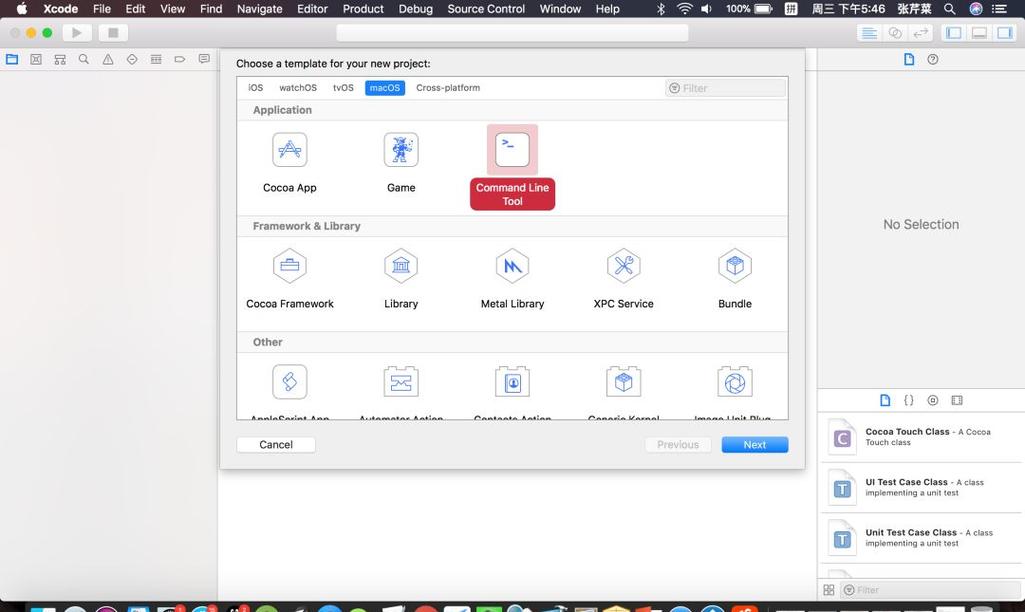Open the Source Control menu

point(486,8)
